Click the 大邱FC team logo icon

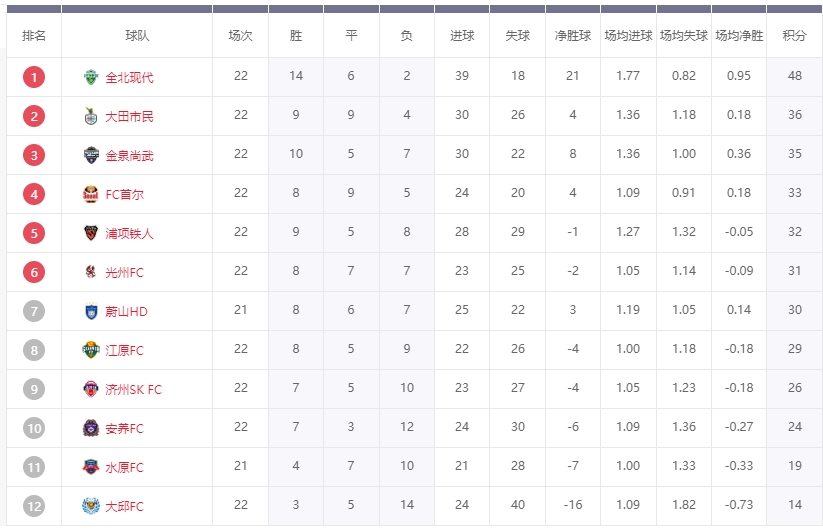click(92, 506)
